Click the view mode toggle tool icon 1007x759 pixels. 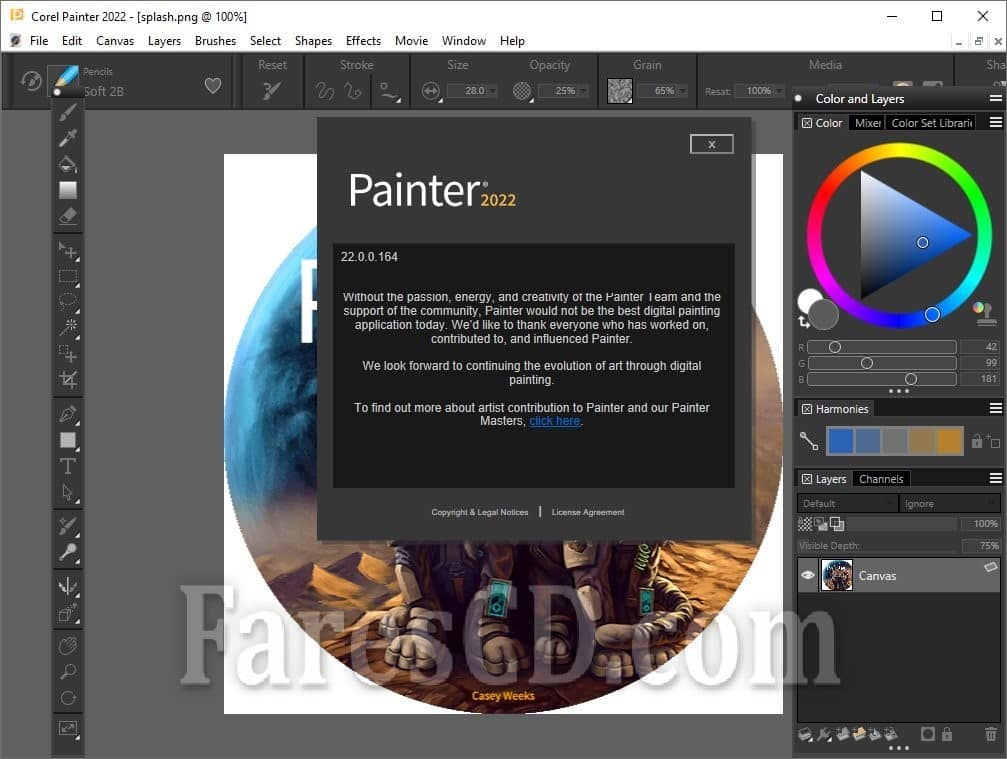(67, 728)
